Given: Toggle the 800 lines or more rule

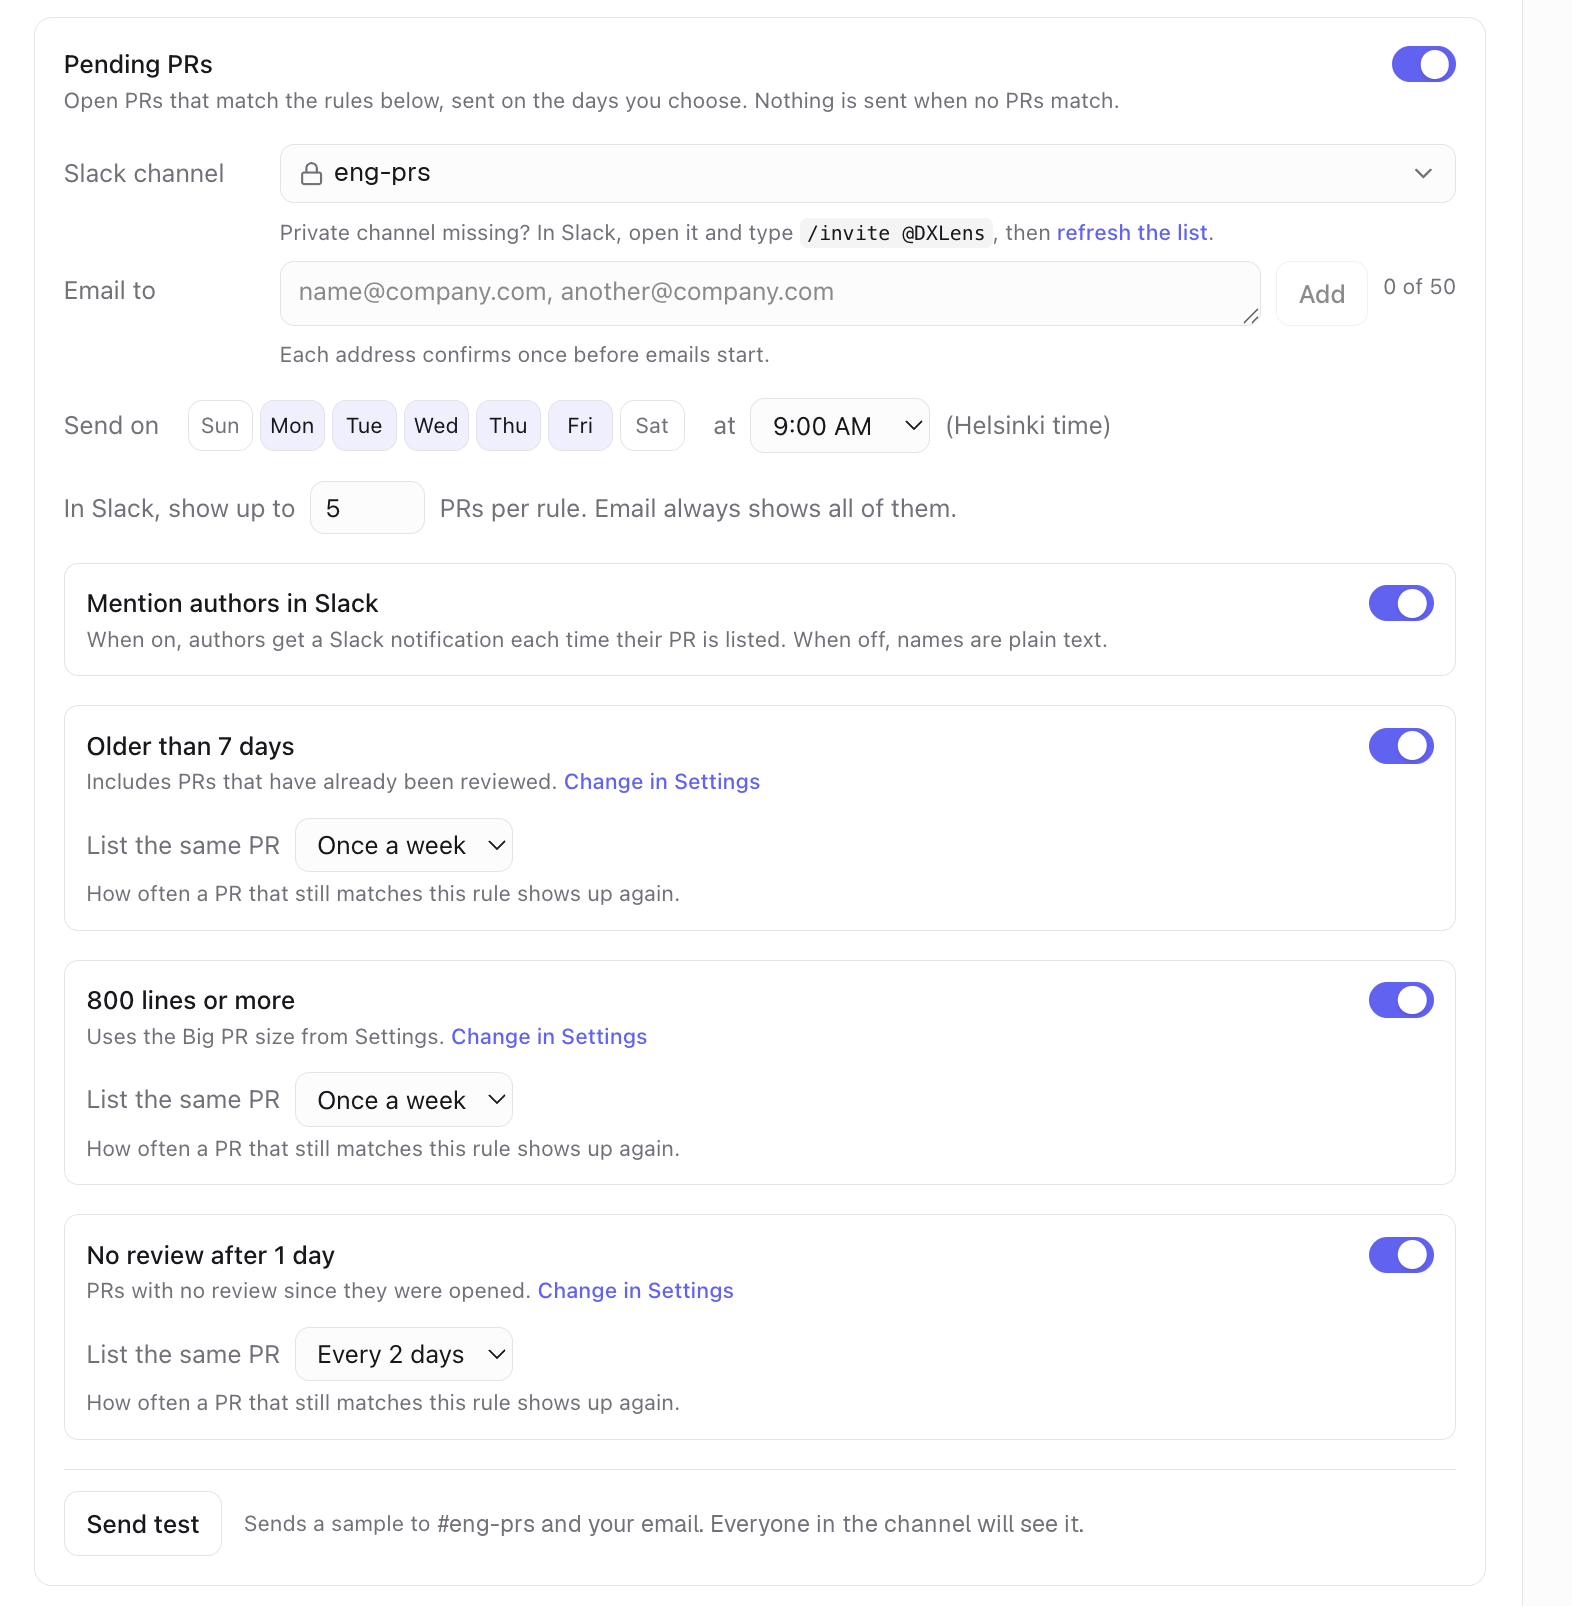Looking at the screenshot, I should [x=1401, y=1000].
